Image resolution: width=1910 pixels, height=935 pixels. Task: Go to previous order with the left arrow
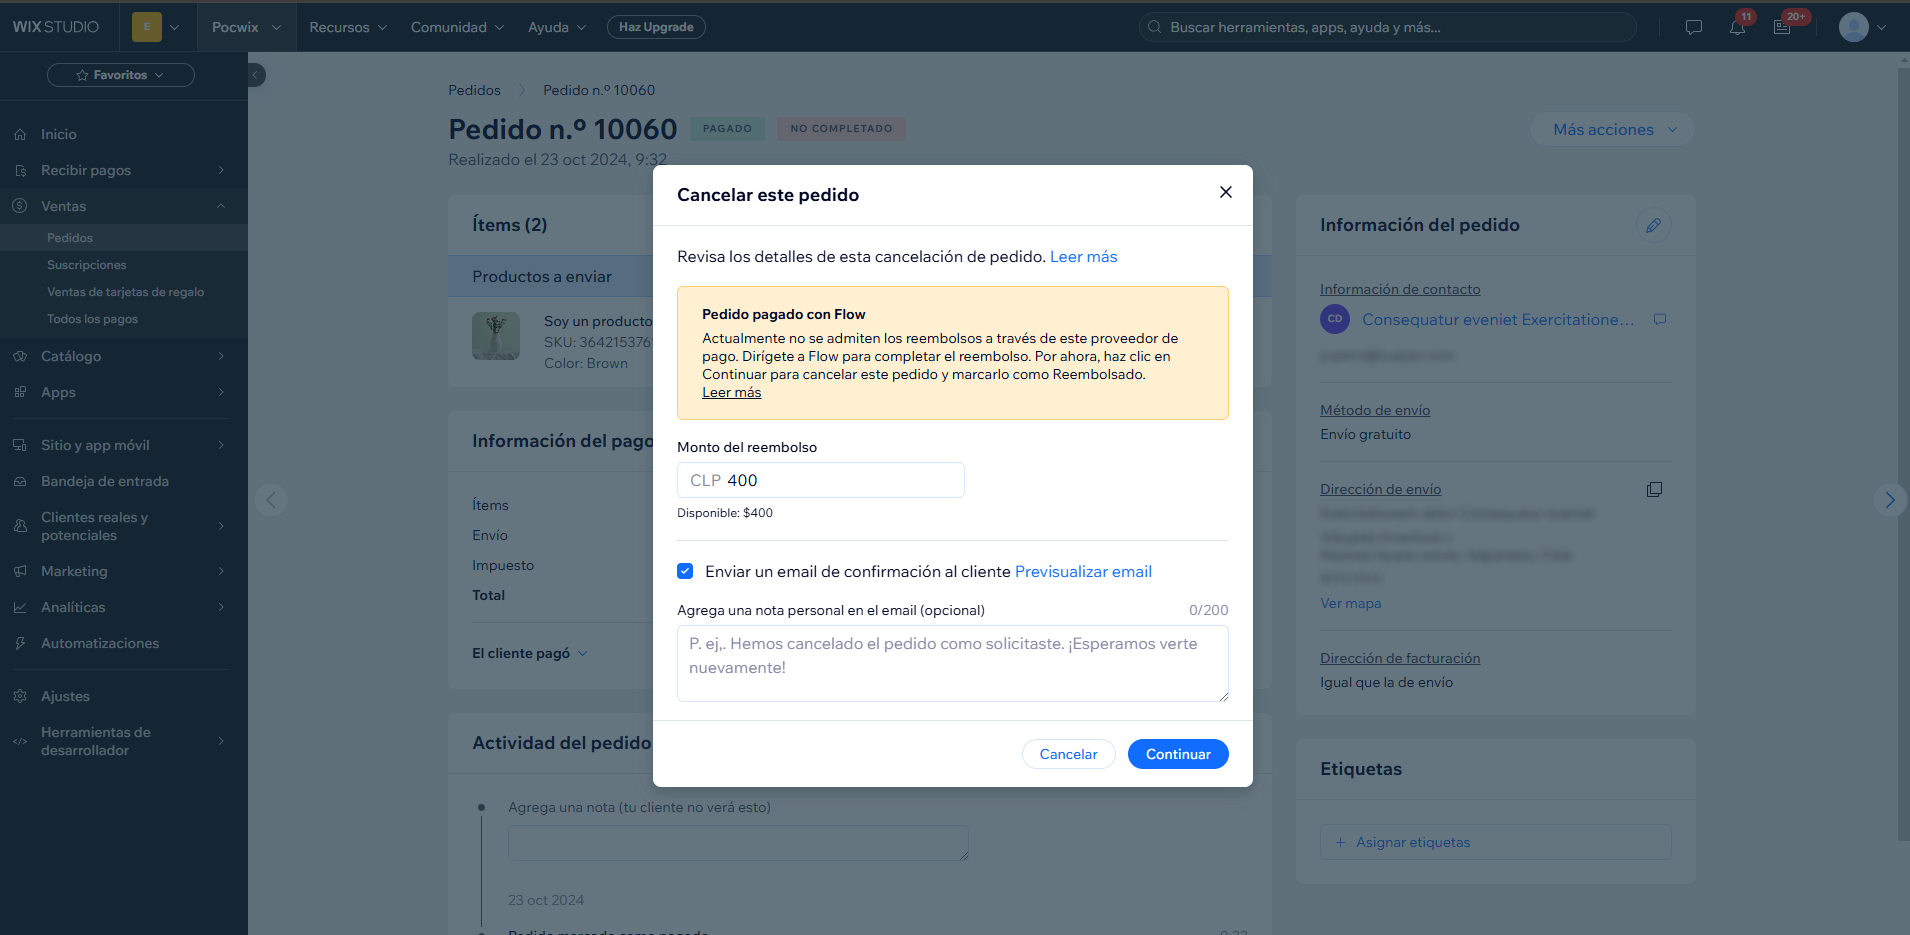point(271,500)
